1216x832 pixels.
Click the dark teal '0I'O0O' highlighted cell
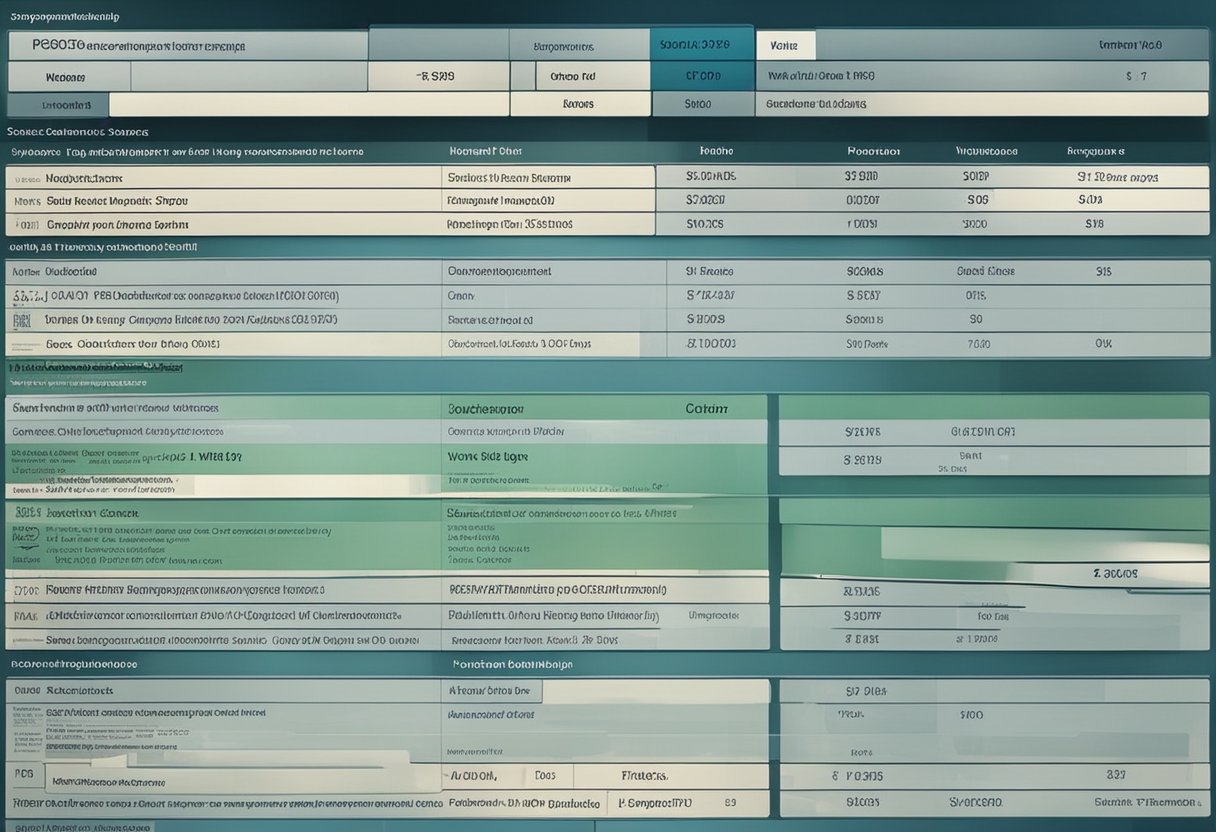coord(702,76)
